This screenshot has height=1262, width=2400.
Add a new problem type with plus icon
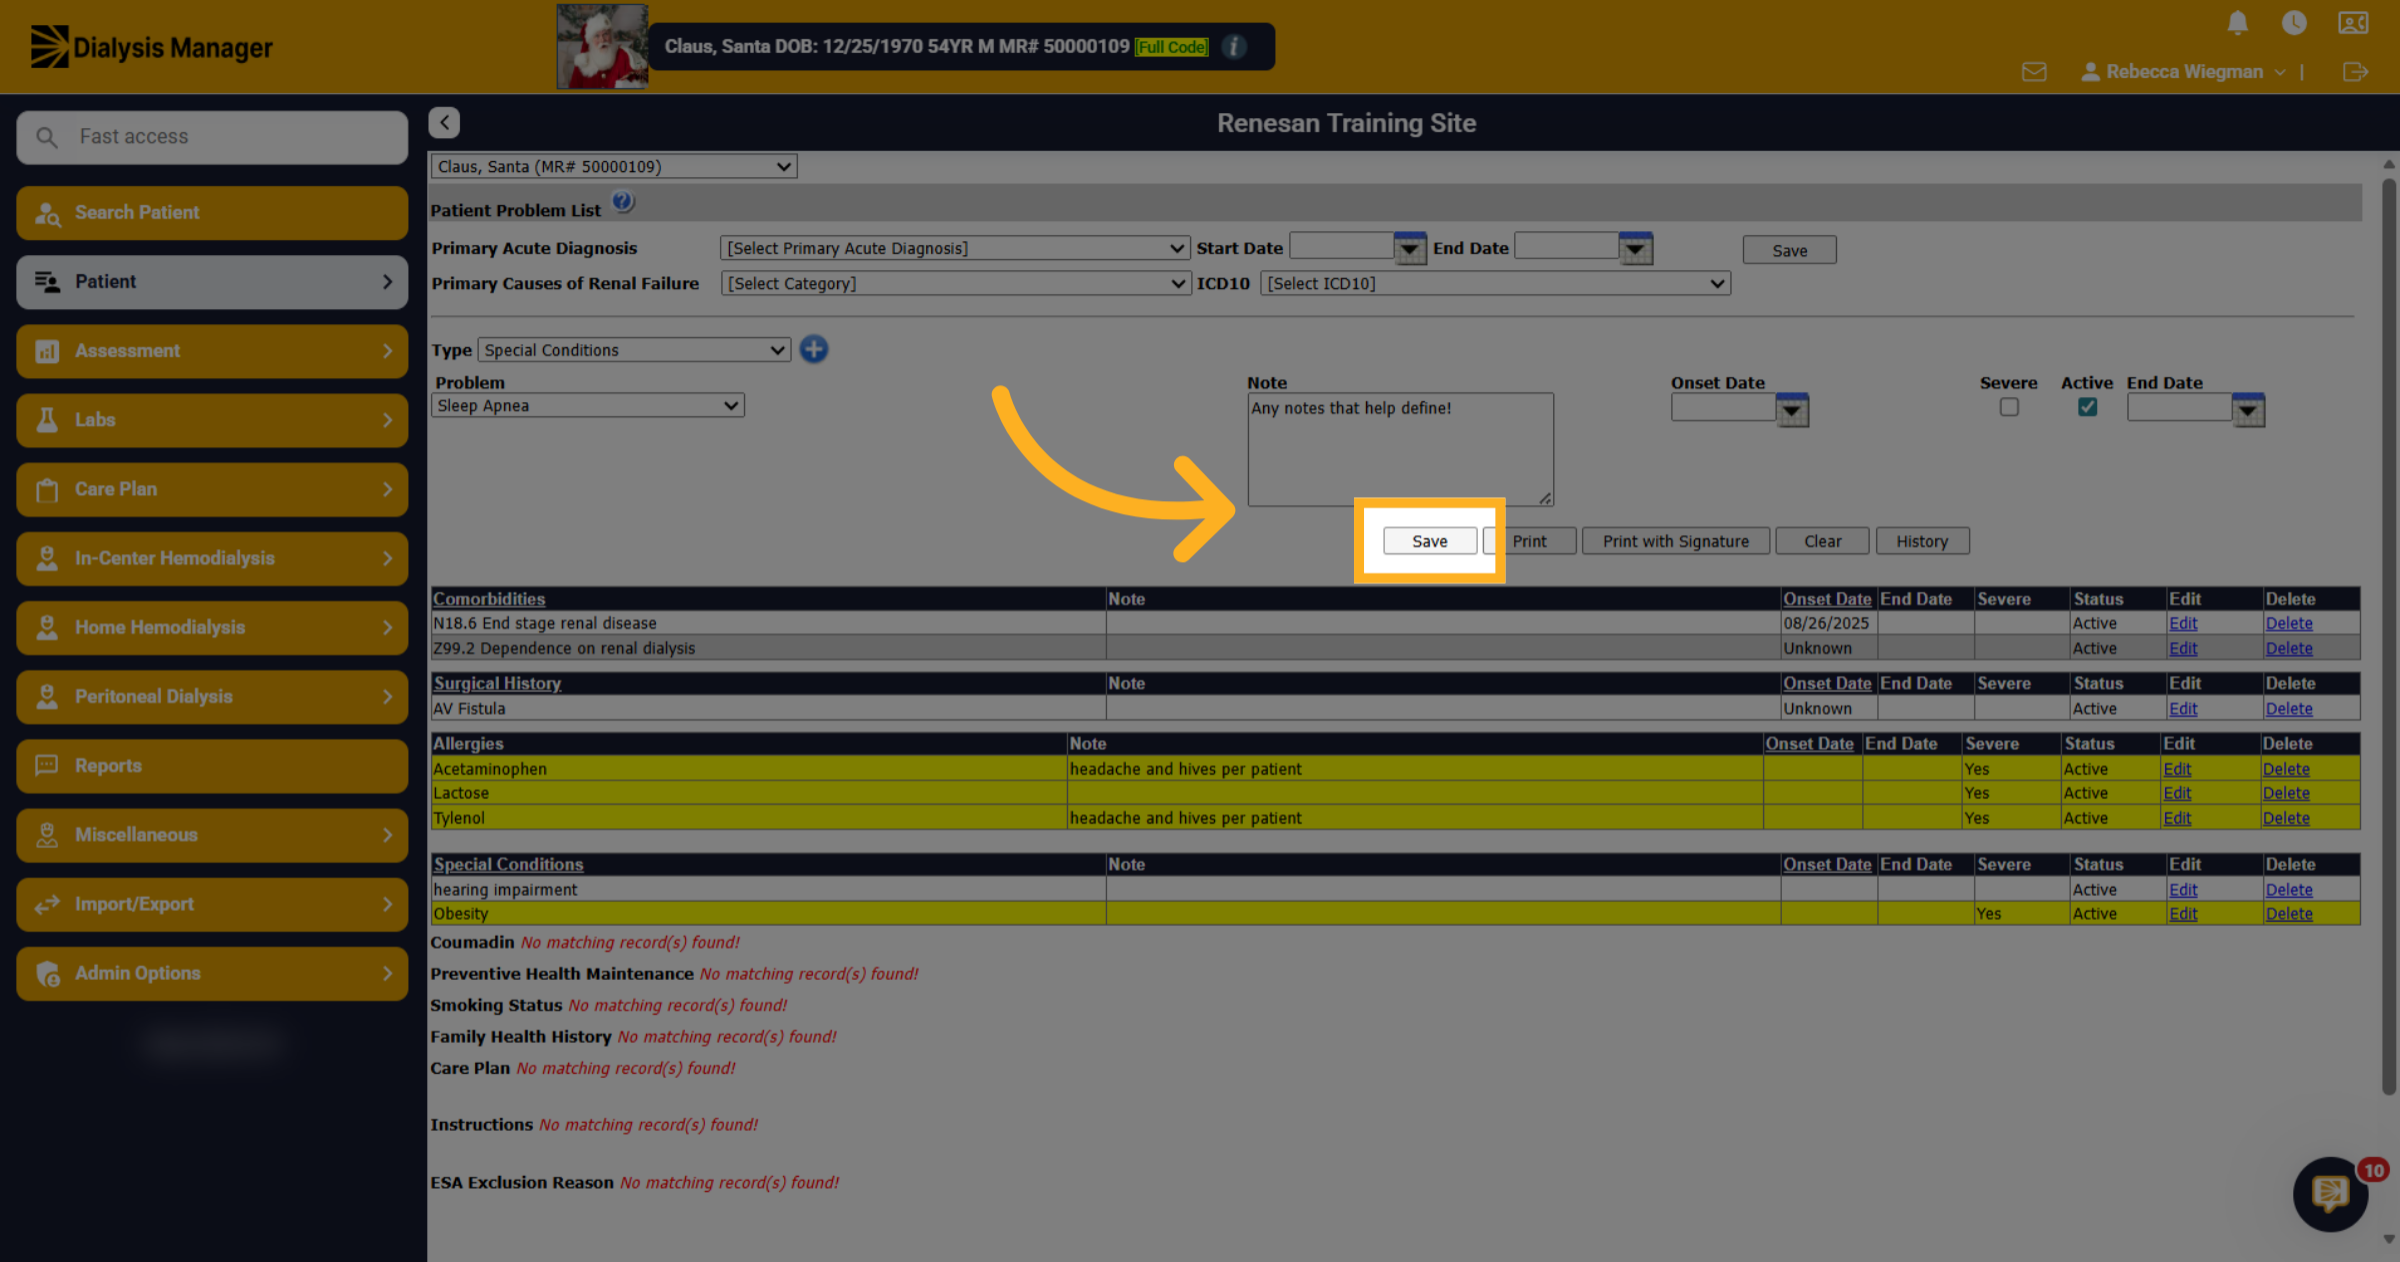click(814, 349)
